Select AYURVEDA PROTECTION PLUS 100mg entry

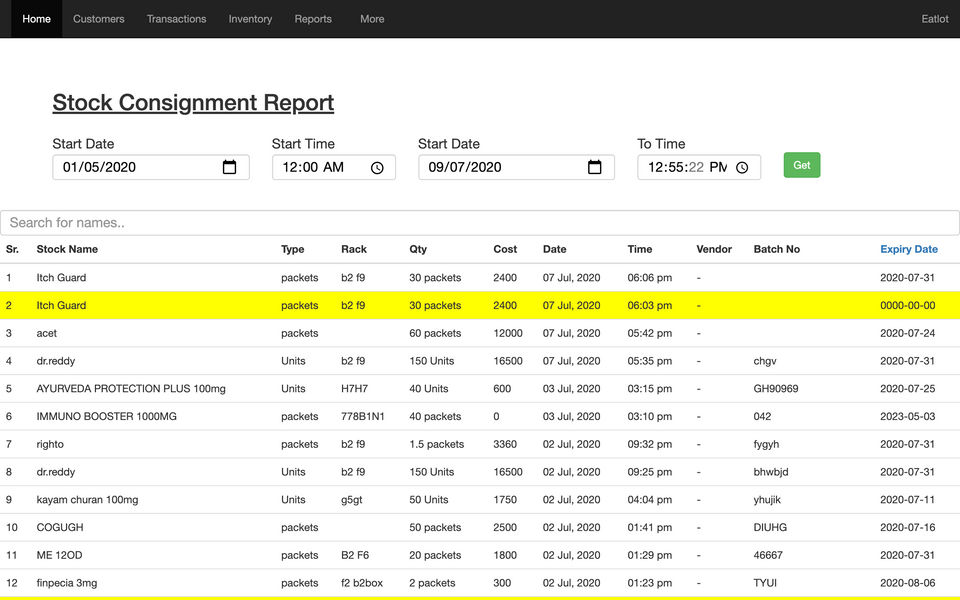pyautogui.click(x=131, y=389)
